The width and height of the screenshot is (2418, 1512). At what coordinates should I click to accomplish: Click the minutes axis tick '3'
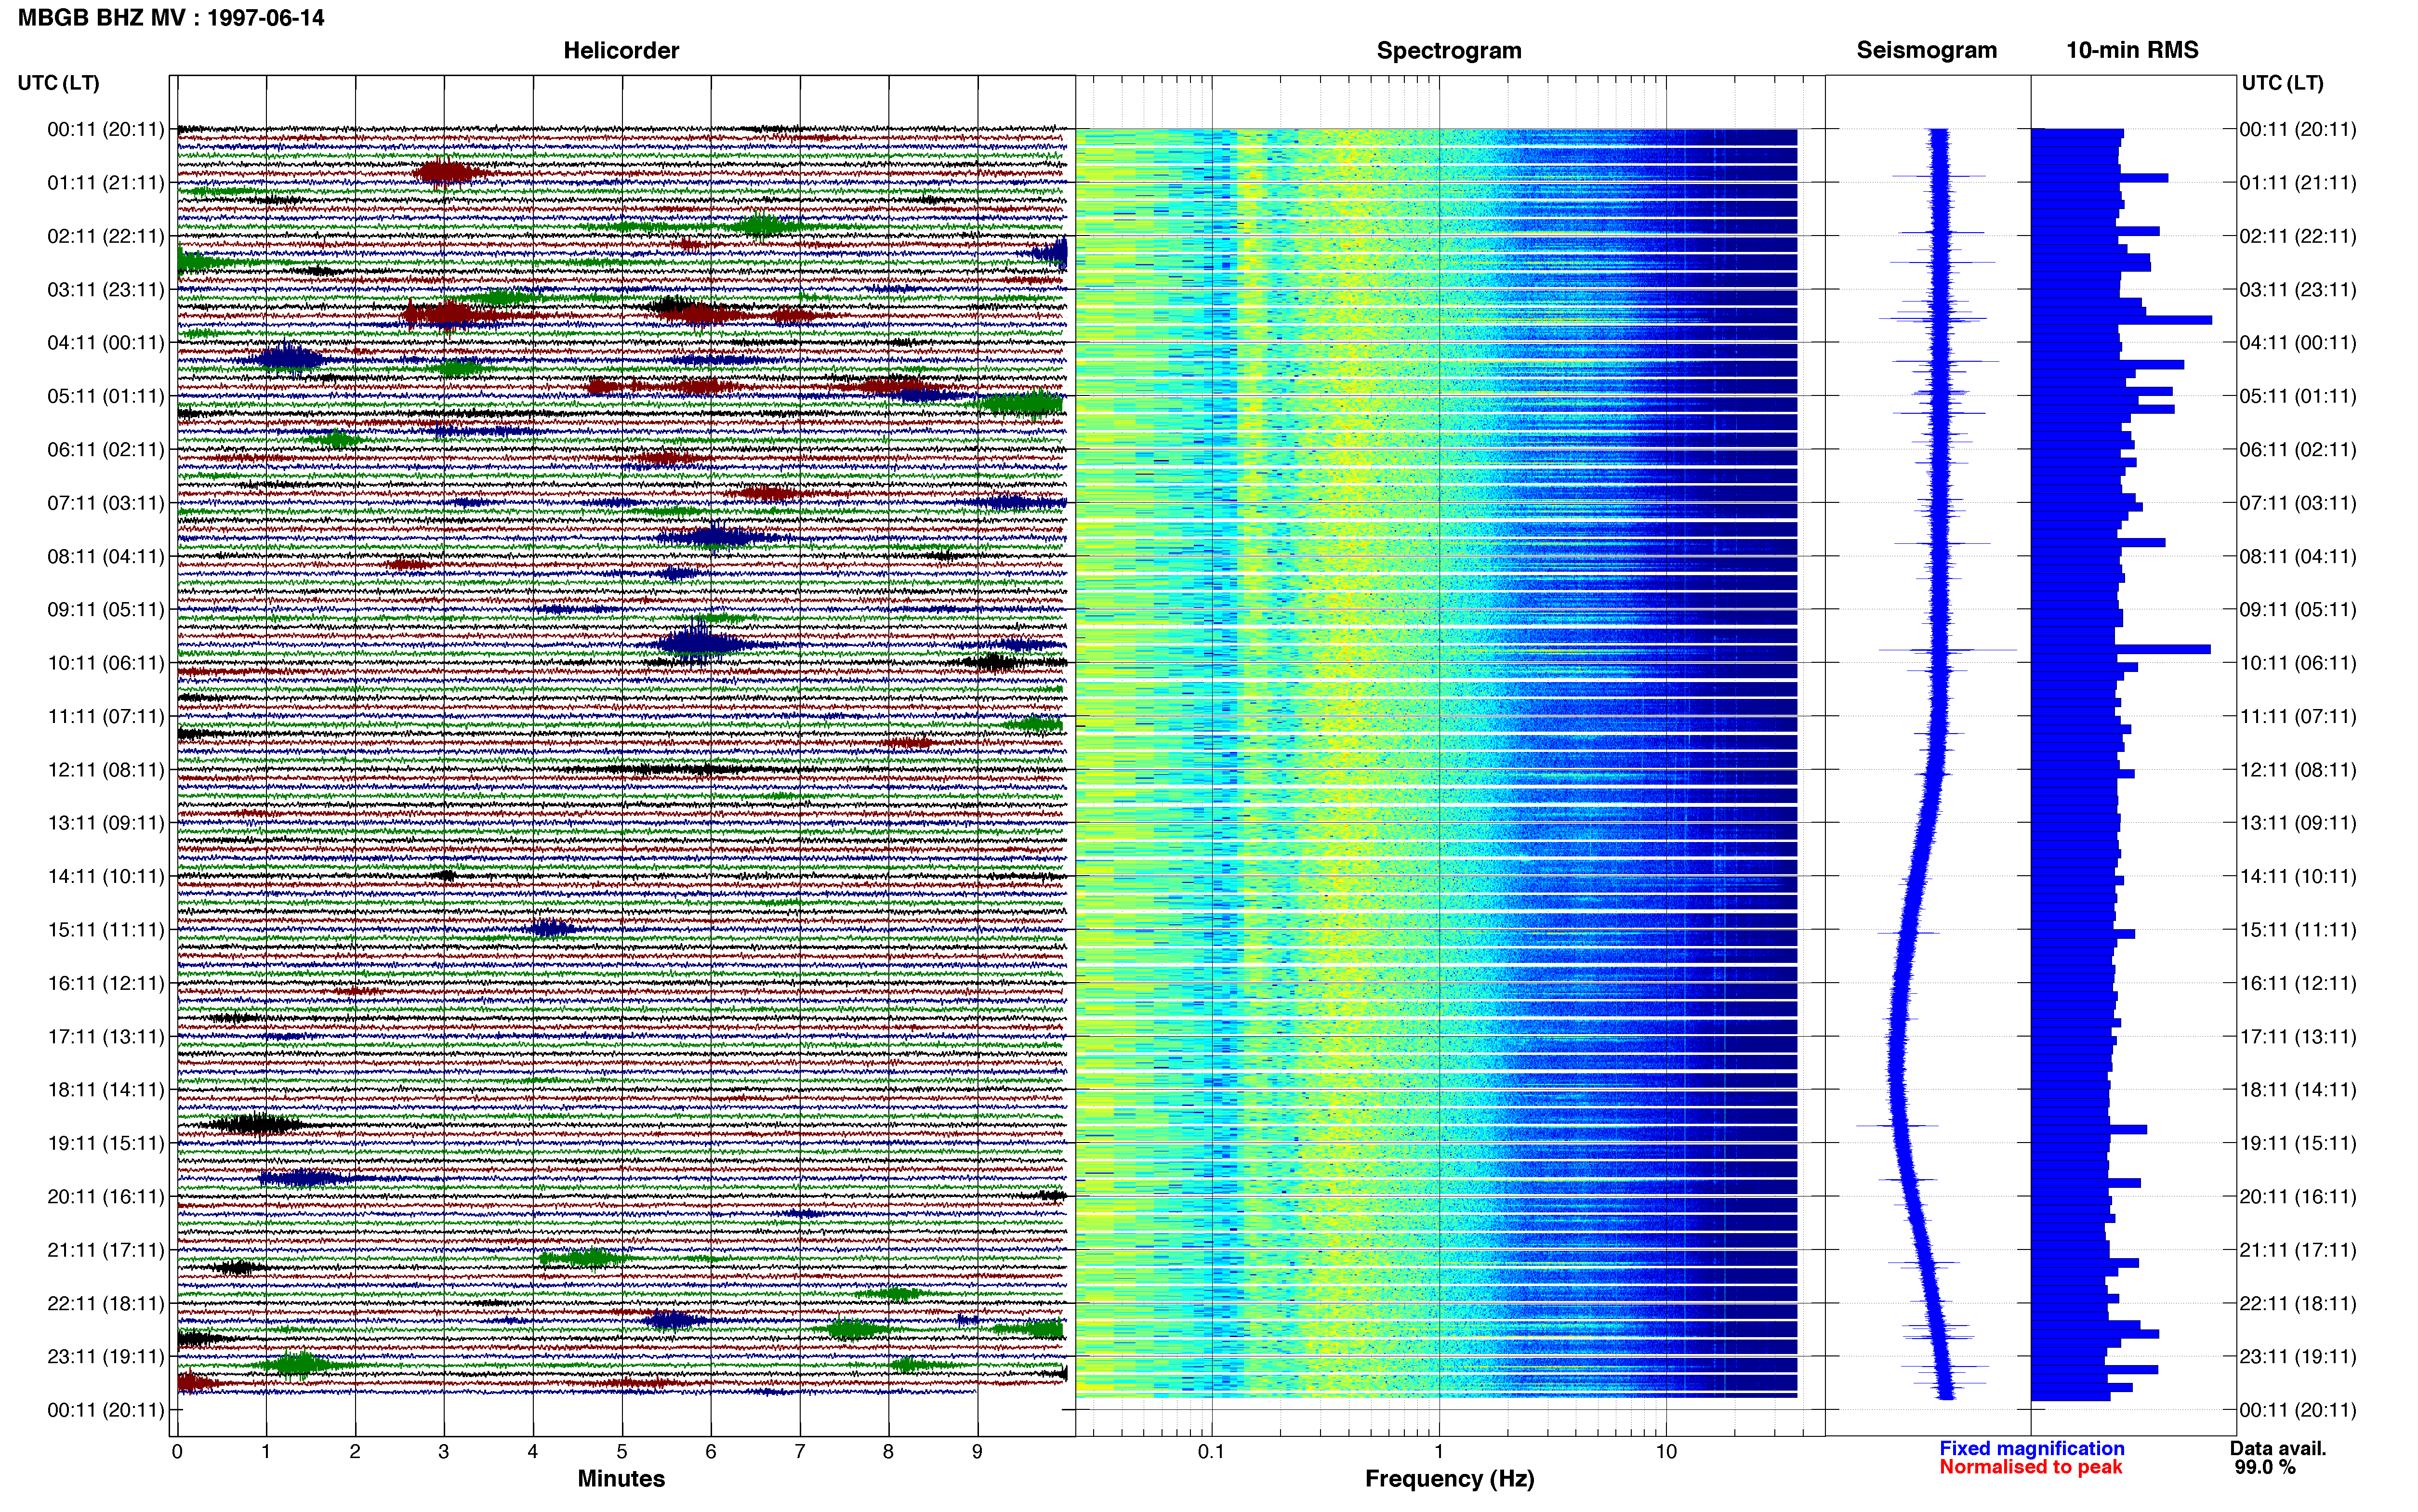click(x=444, y=1452)
